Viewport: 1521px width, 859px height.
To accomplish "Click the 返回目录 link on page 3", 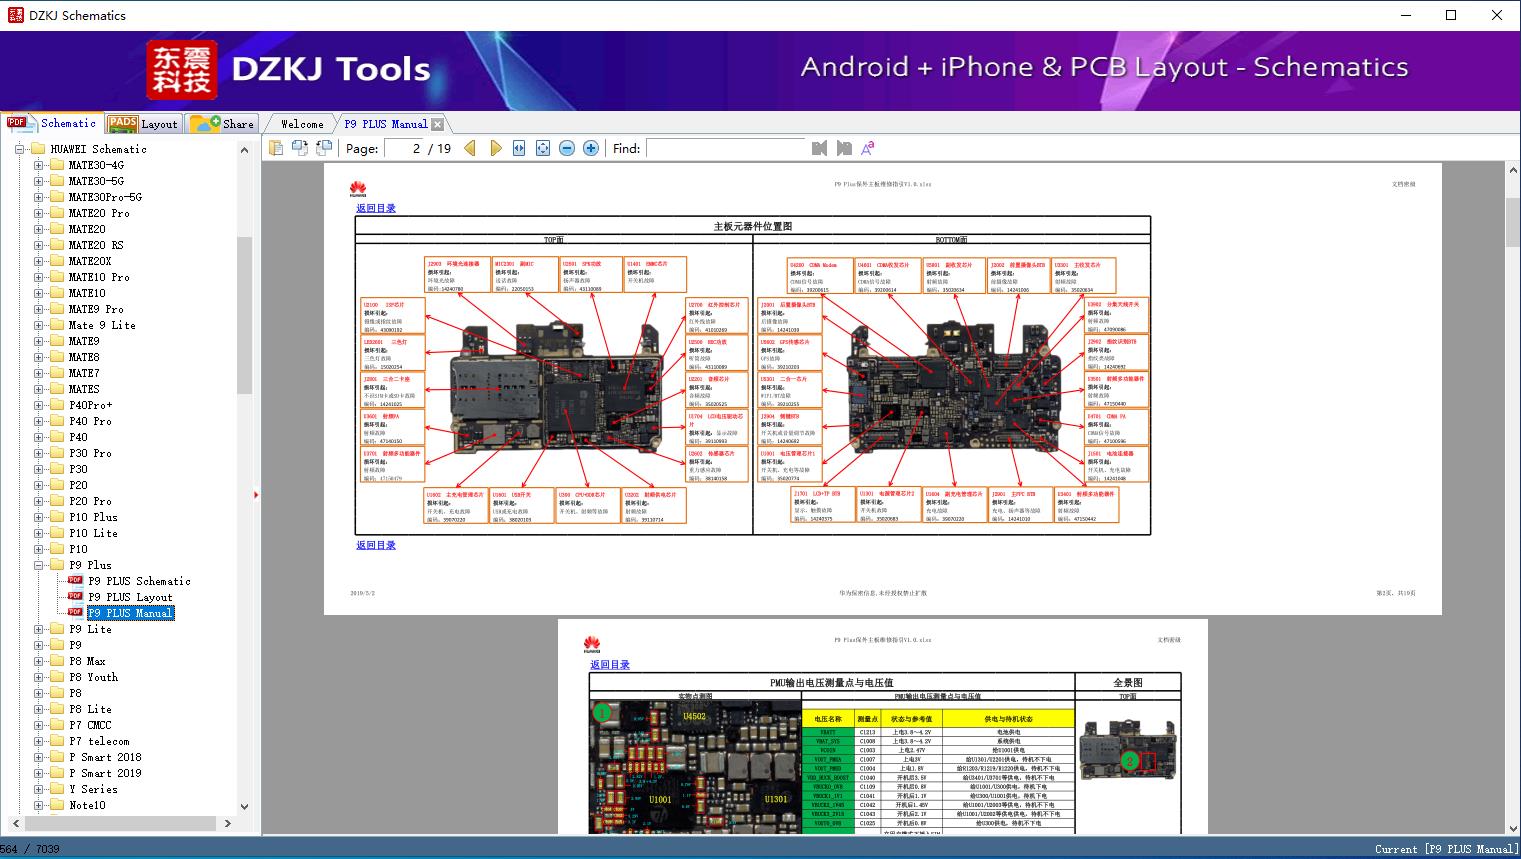I will (x=610, y=665).
